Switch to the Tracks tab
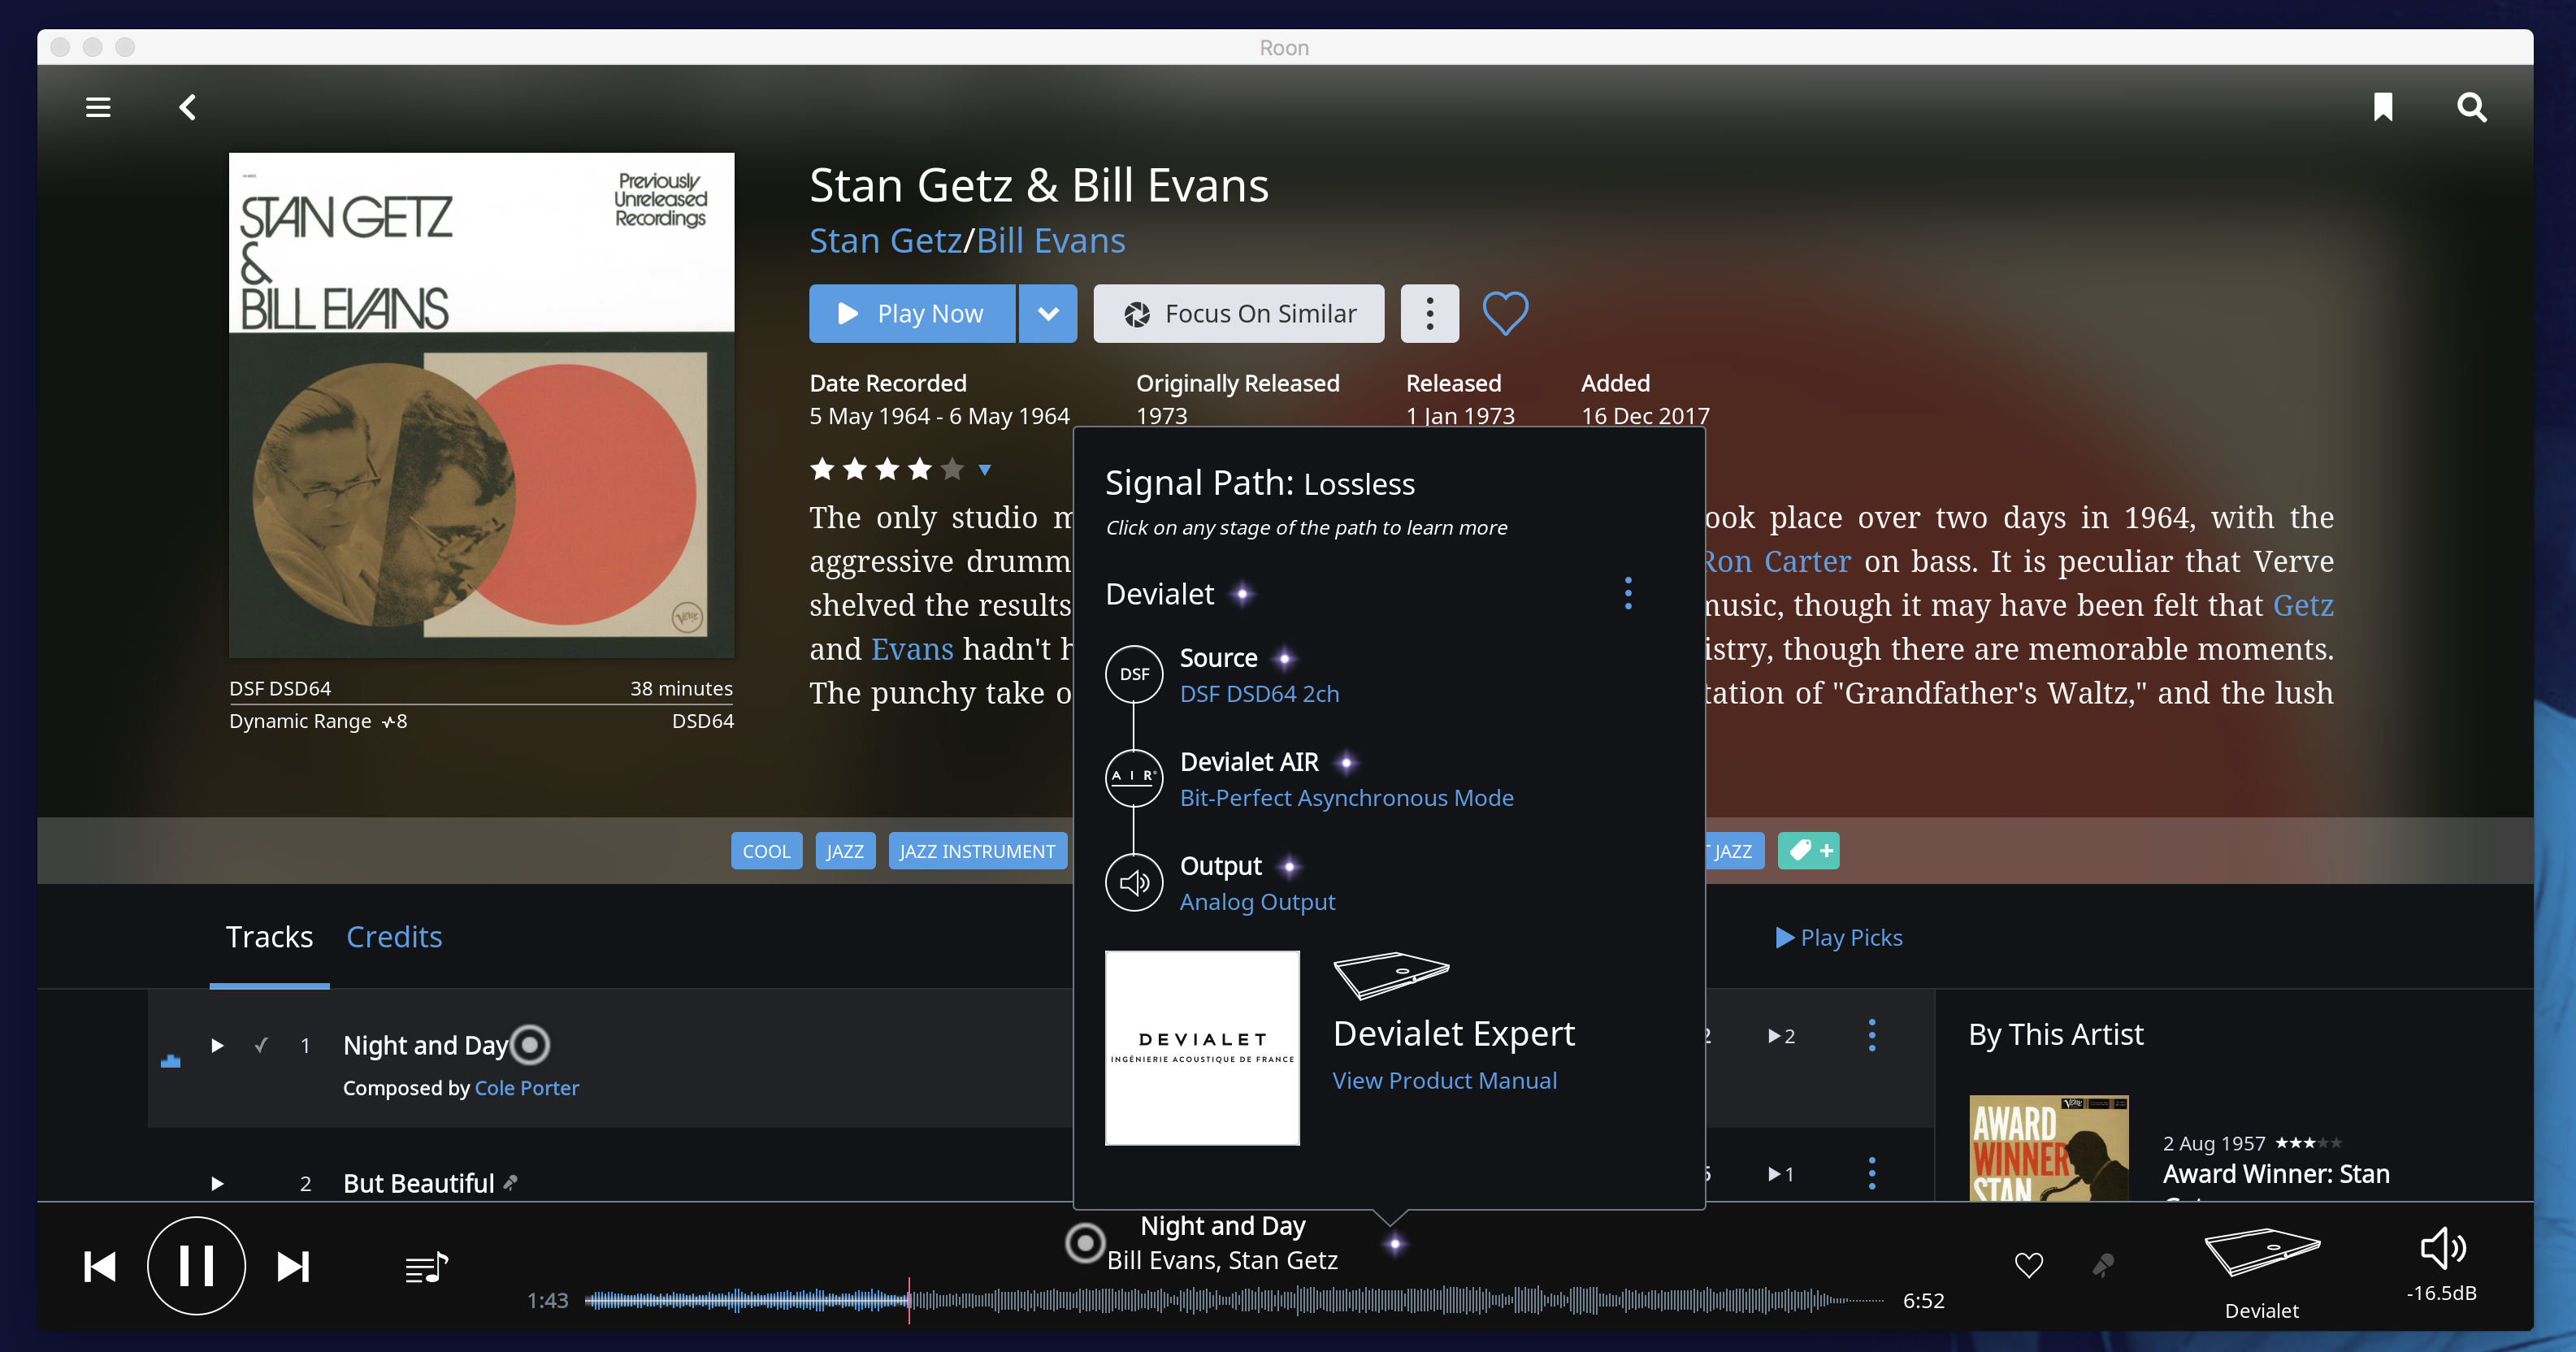 (x=269, y=937)
